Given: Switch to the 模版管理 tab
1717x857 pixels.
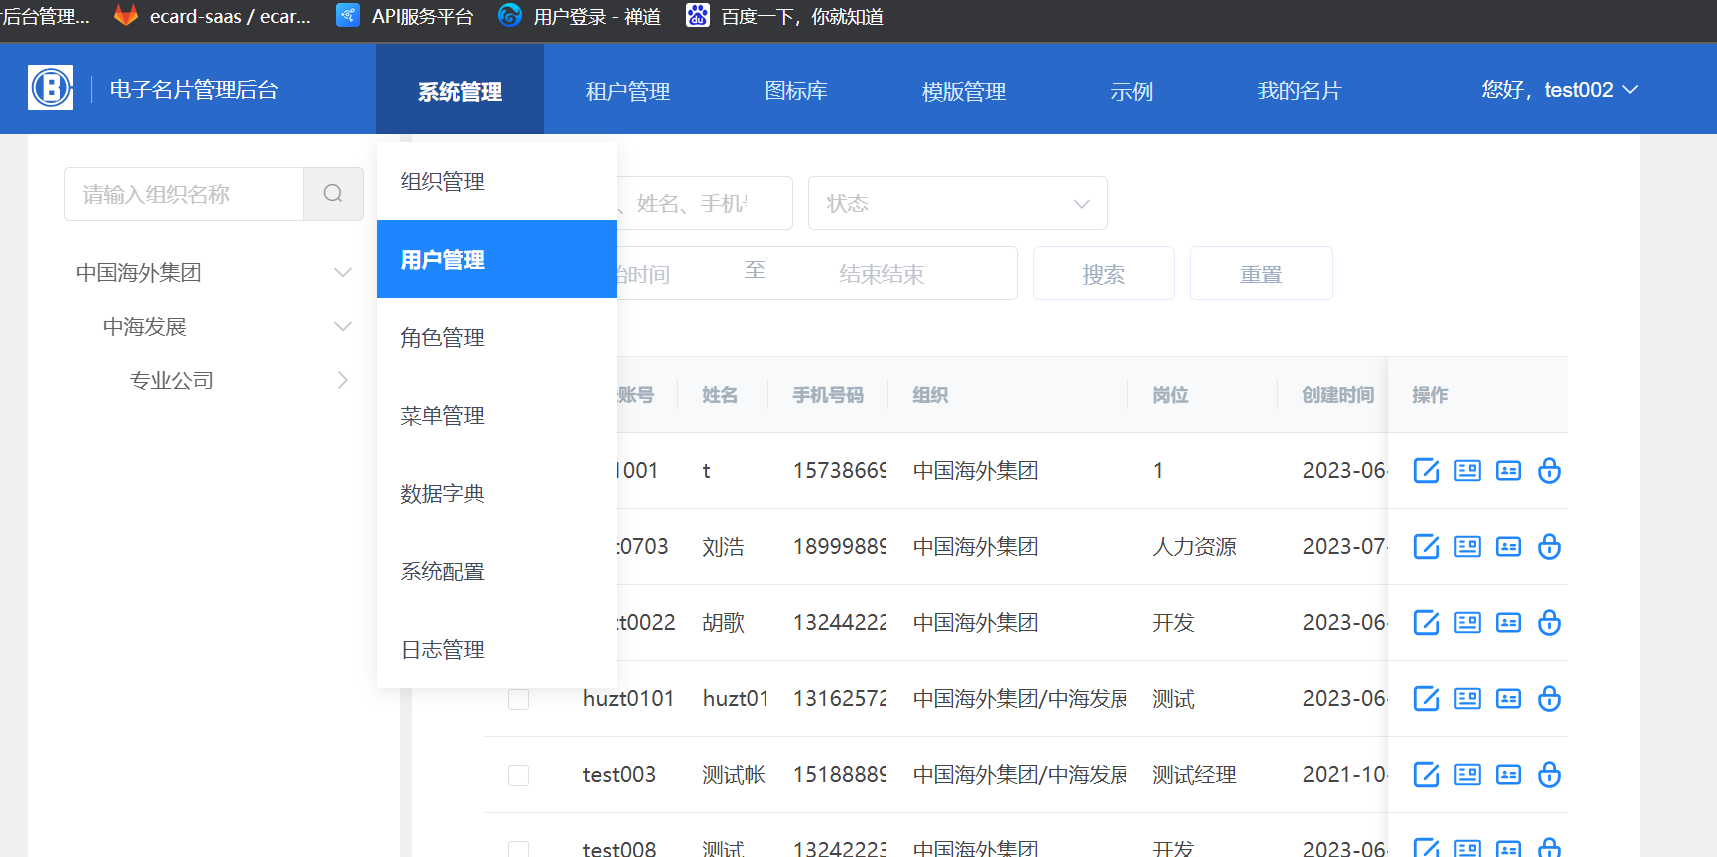Looking at the screenshot, I should coord(964,90).
